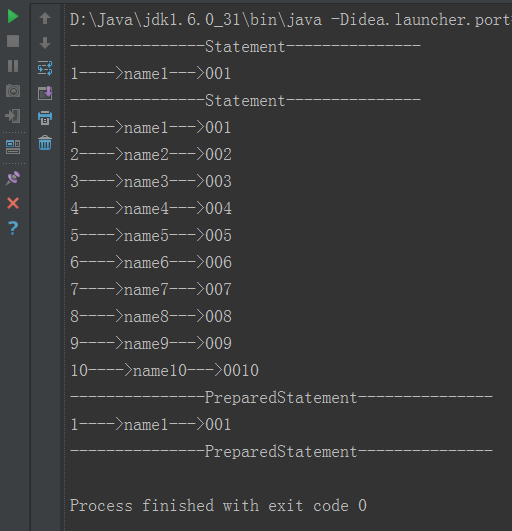Click the first Statement separator line

(245, 46)
